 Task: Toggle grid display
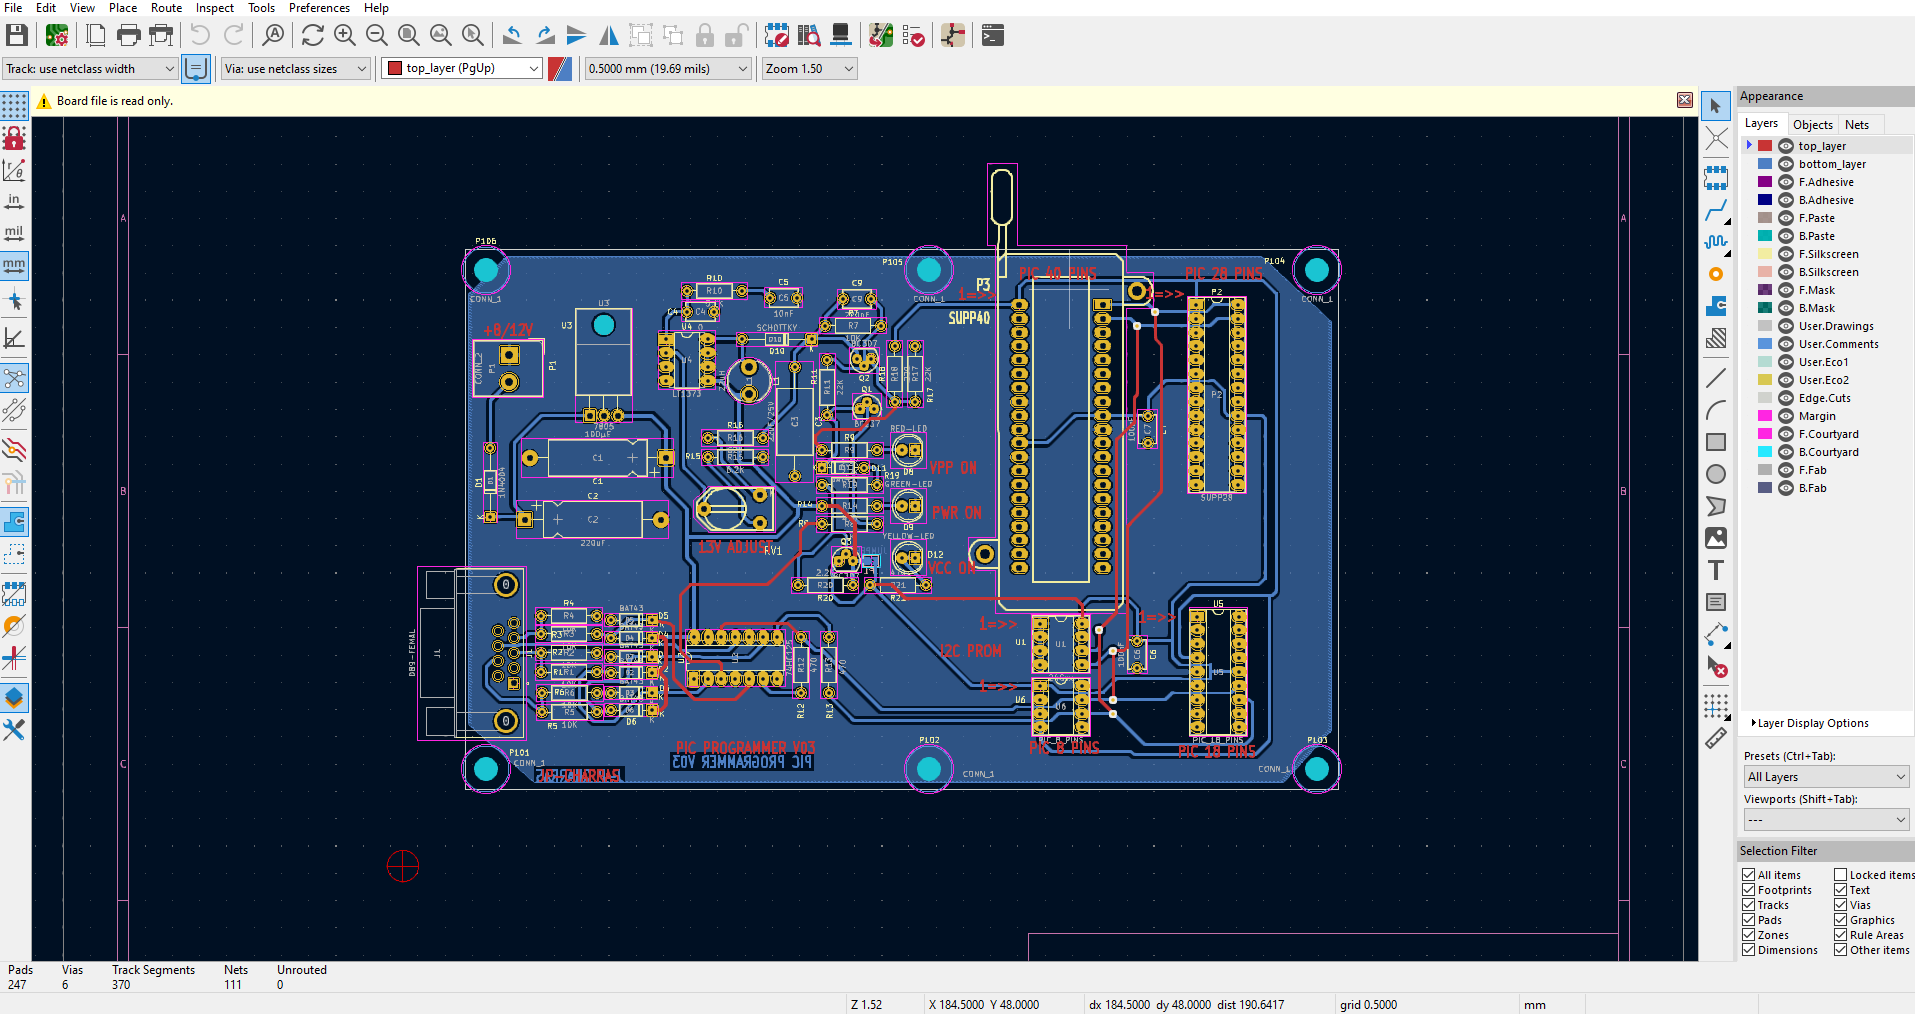coord(14,105)
